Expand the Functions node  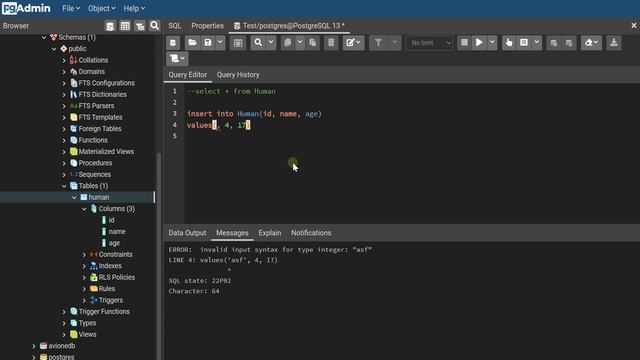click(64, 140)
